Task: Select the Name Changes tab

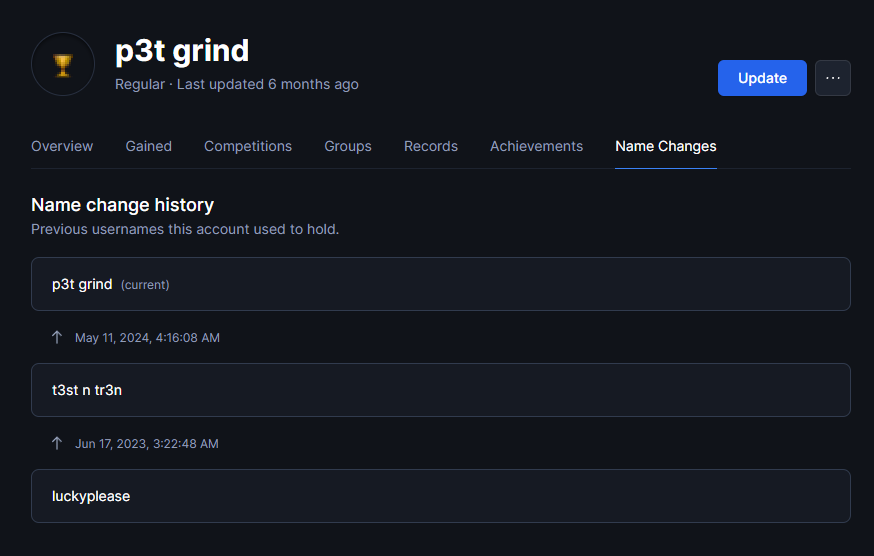Action: [x=666, y=146]
